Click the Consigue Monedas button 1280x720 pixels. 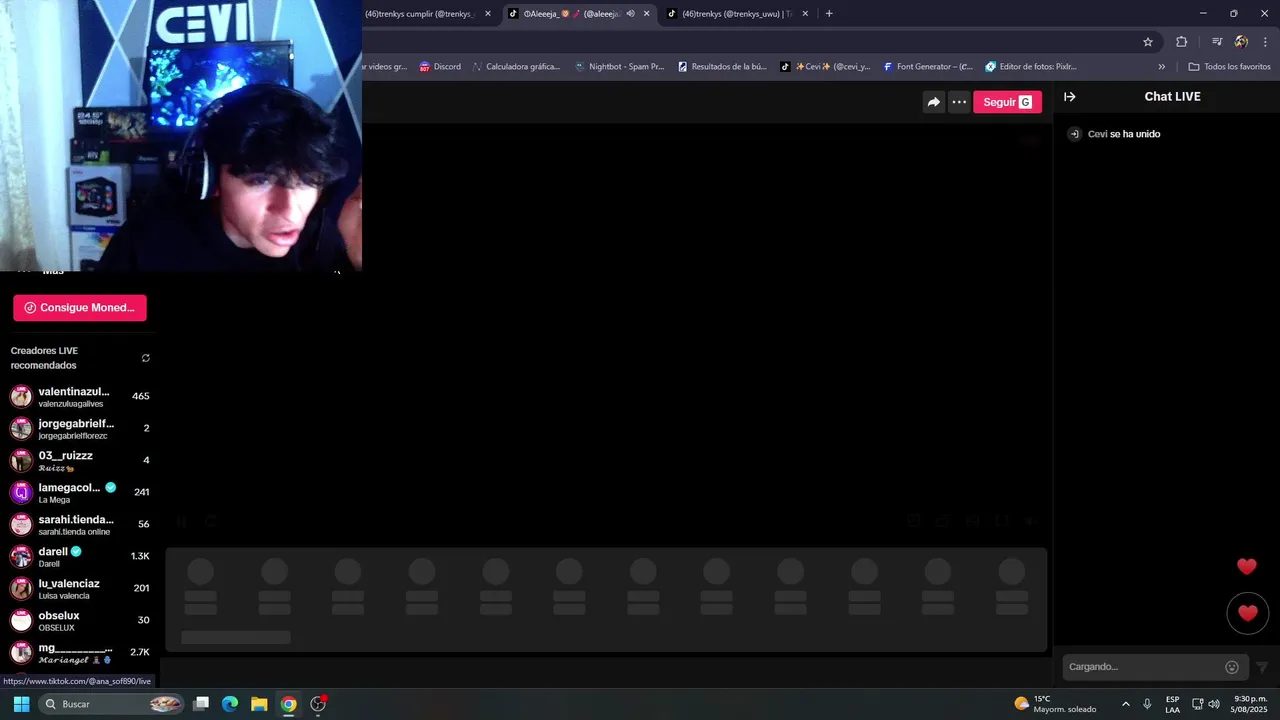click(80, 308)
